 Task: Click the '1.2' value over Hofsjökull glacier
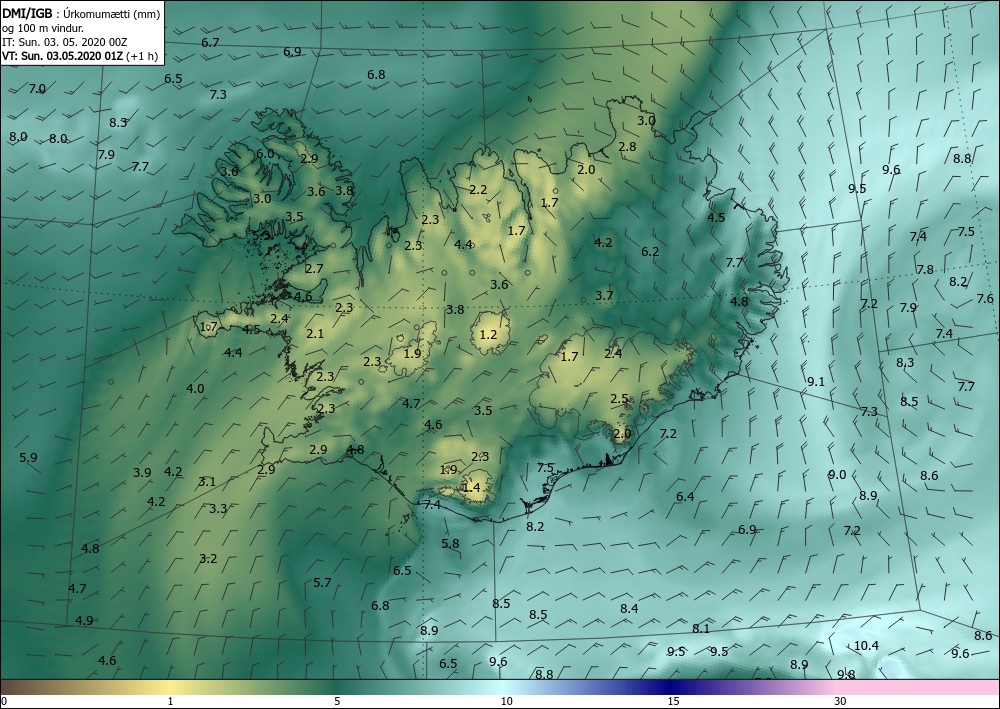(x=488, y=335)
